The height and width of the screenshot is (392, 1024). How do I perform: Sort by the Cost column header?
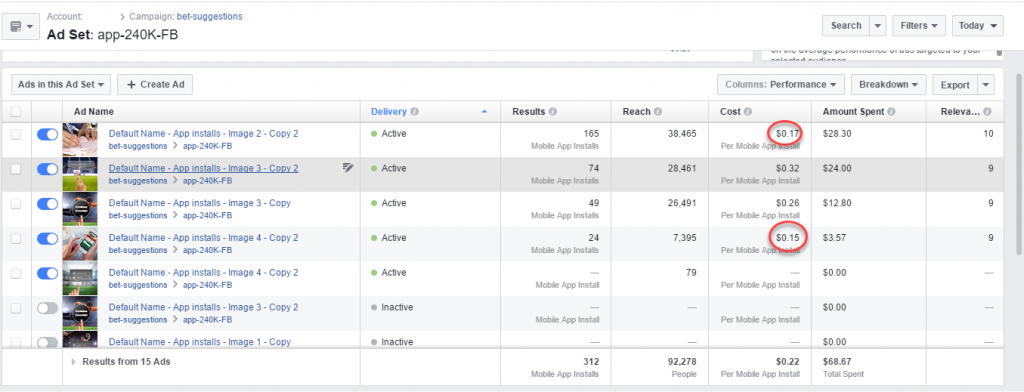pyautogui.click(x=730, y=112)
